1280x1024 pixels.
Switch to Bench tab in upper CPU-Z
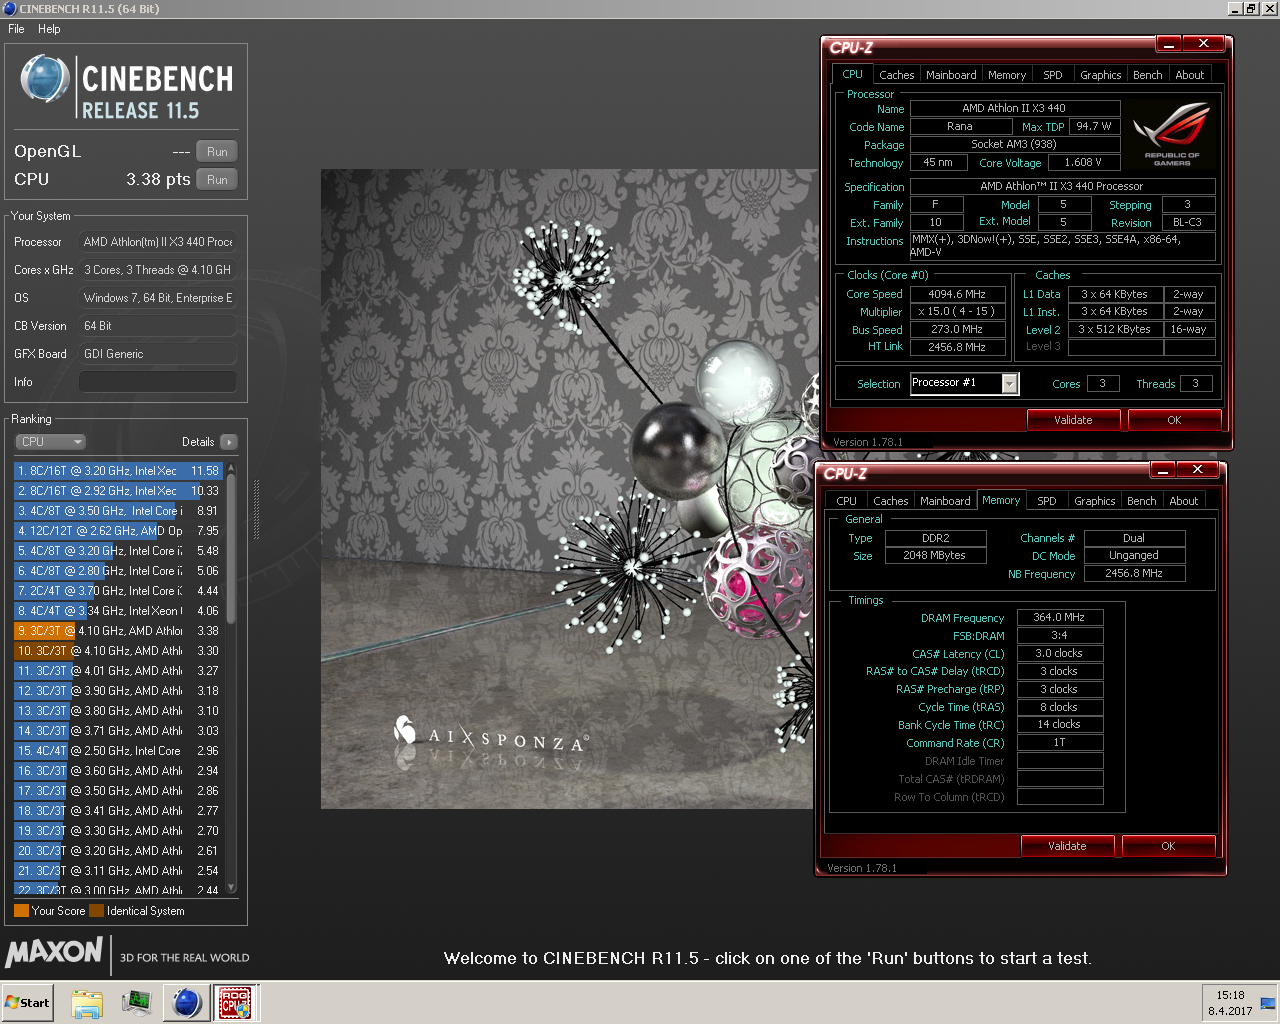[x=1147, y=75]
